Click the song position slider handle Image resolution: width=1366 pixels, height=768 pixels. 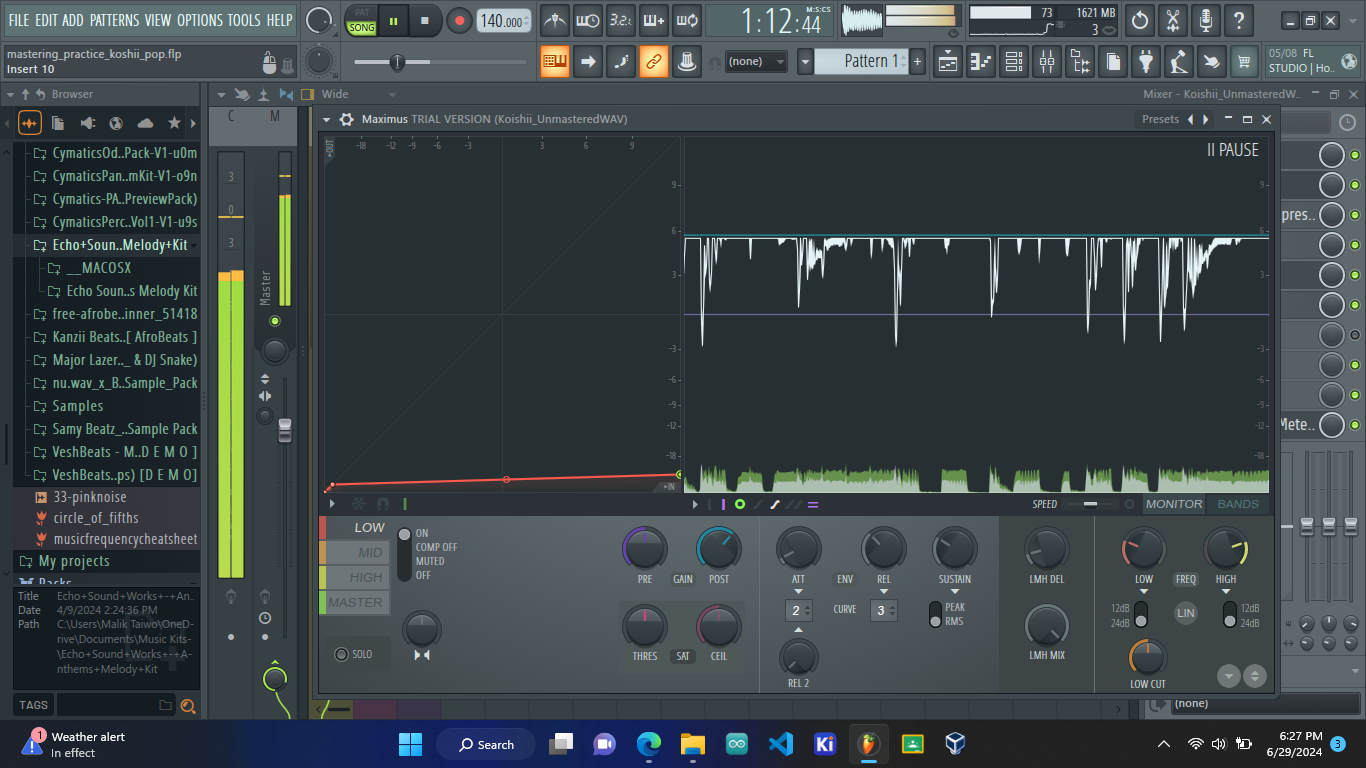click(397, 63)
